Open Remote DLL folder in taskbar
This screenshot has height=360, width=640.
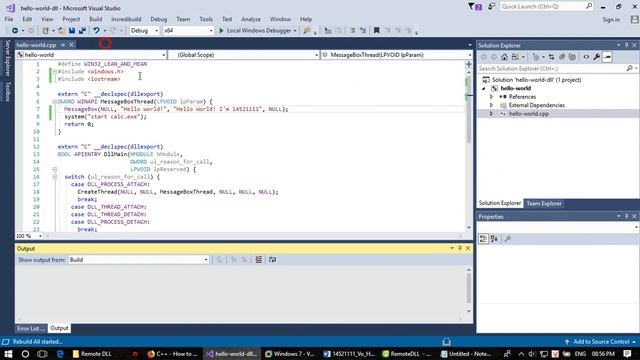coord(92,353)
